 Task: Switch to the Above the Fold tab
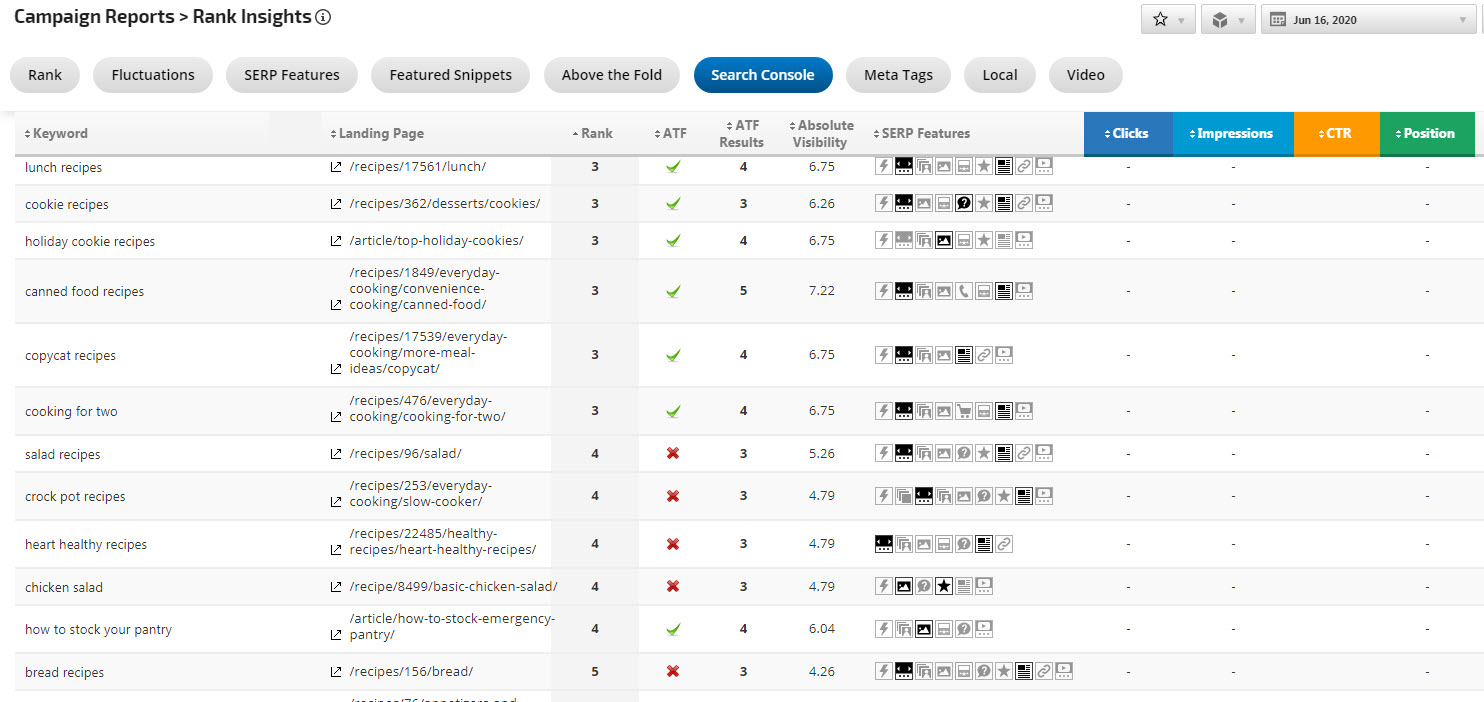tap(611, 75)
